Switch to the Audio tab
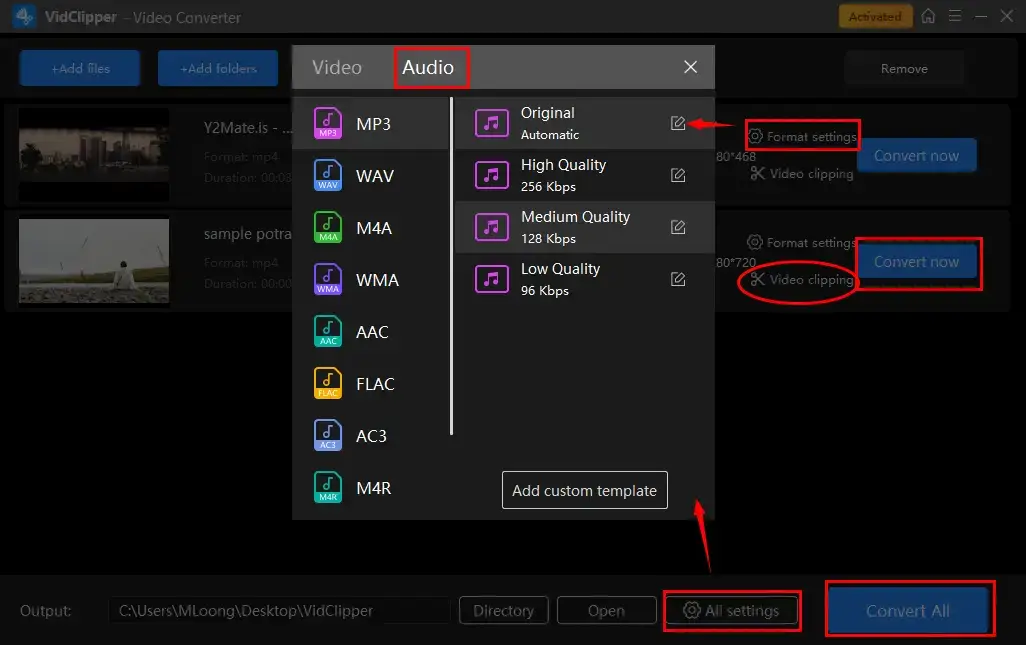 coord(428,68)
